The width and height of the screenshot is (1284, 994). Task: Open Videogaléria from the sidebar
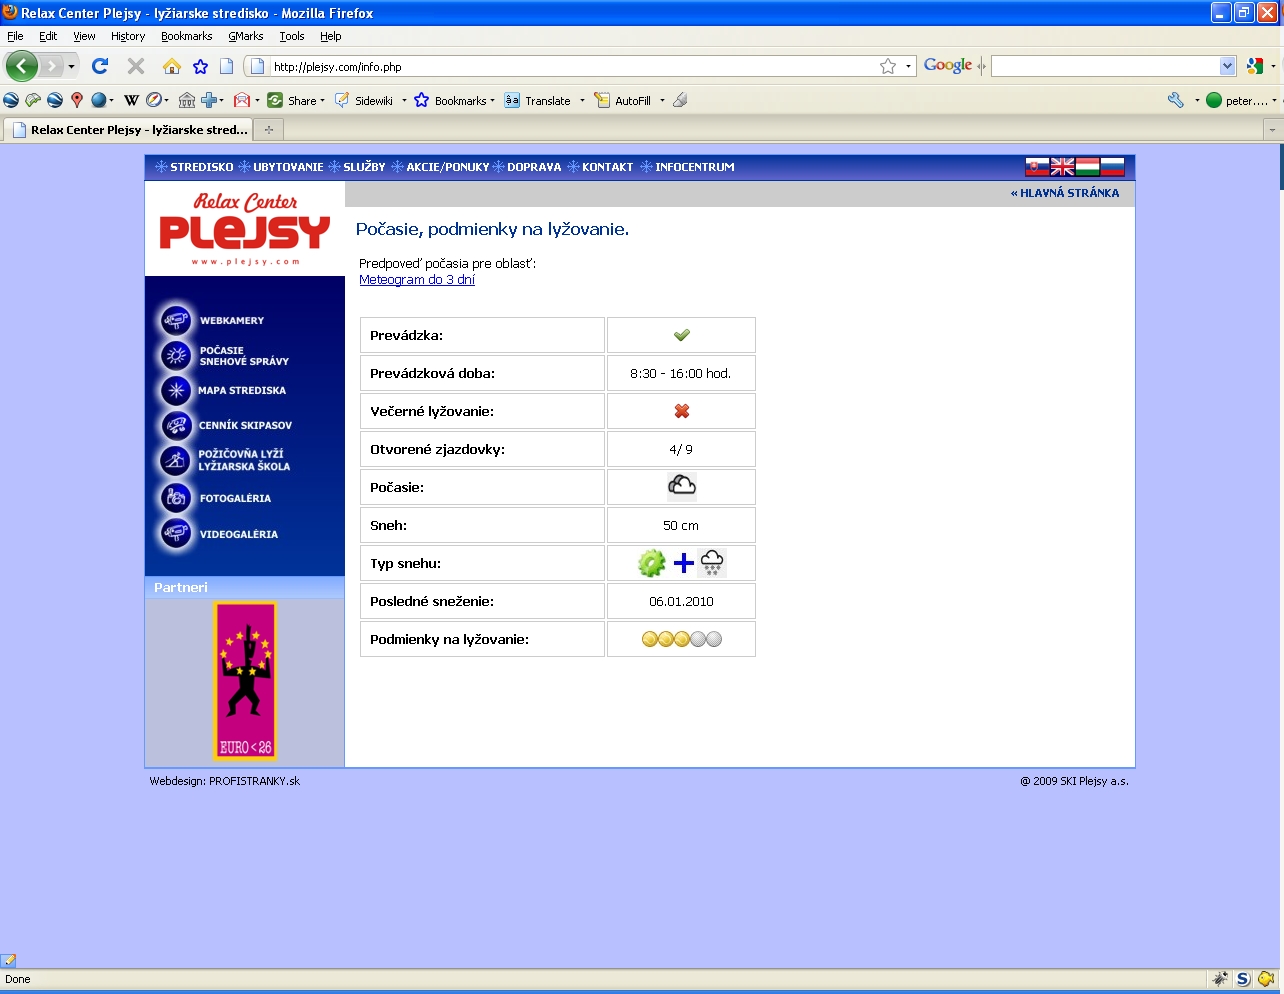point(219,534)
